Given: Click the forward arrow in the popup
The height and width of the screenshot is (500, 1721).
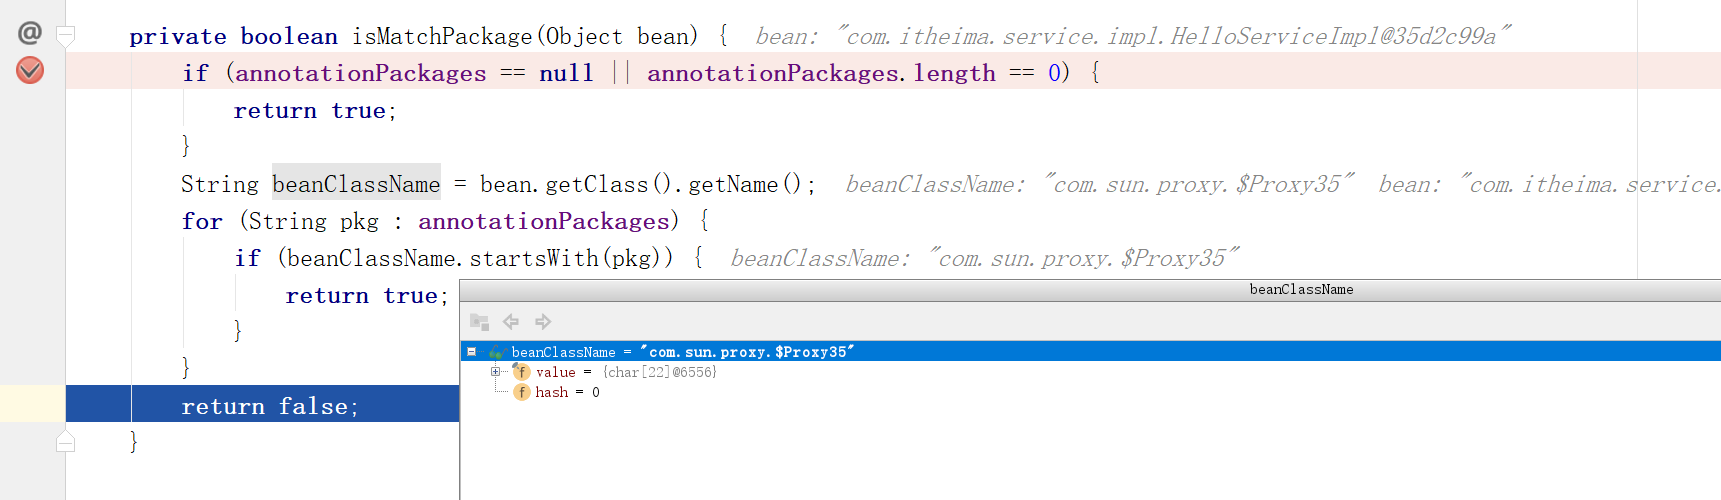Looking at the screenshot, I should click(543, 322).
